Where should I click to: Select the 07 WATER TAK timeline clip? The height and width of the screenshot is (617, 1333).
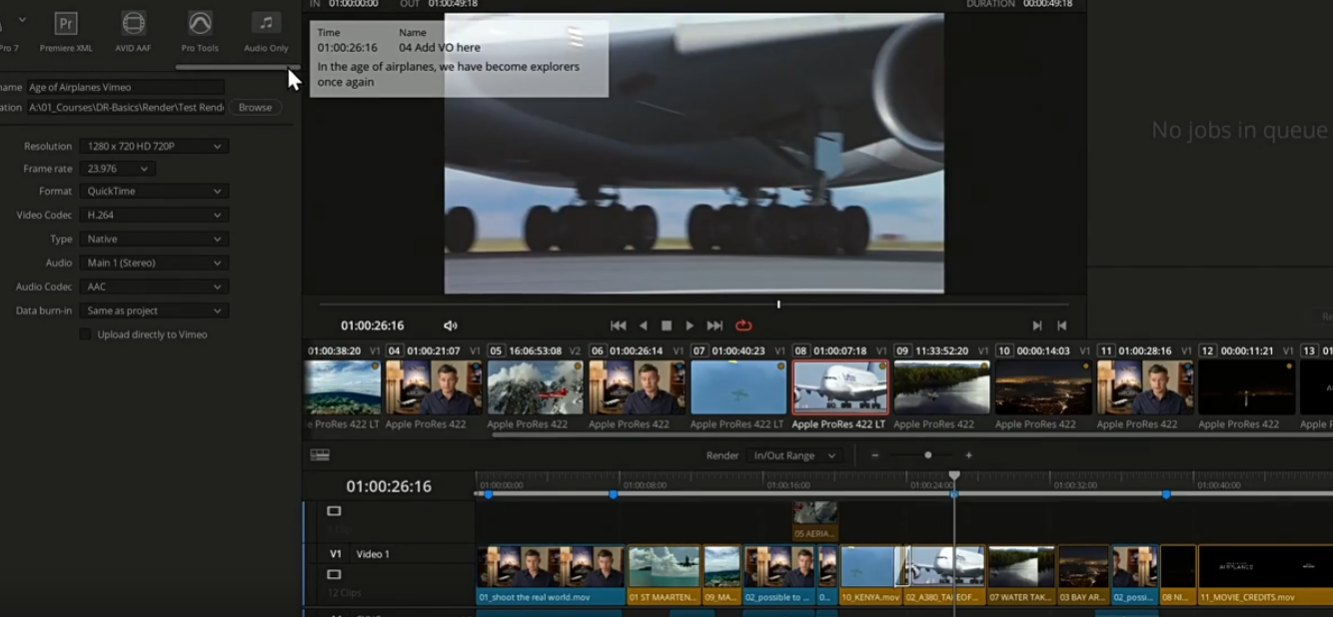click(1022, 575)
